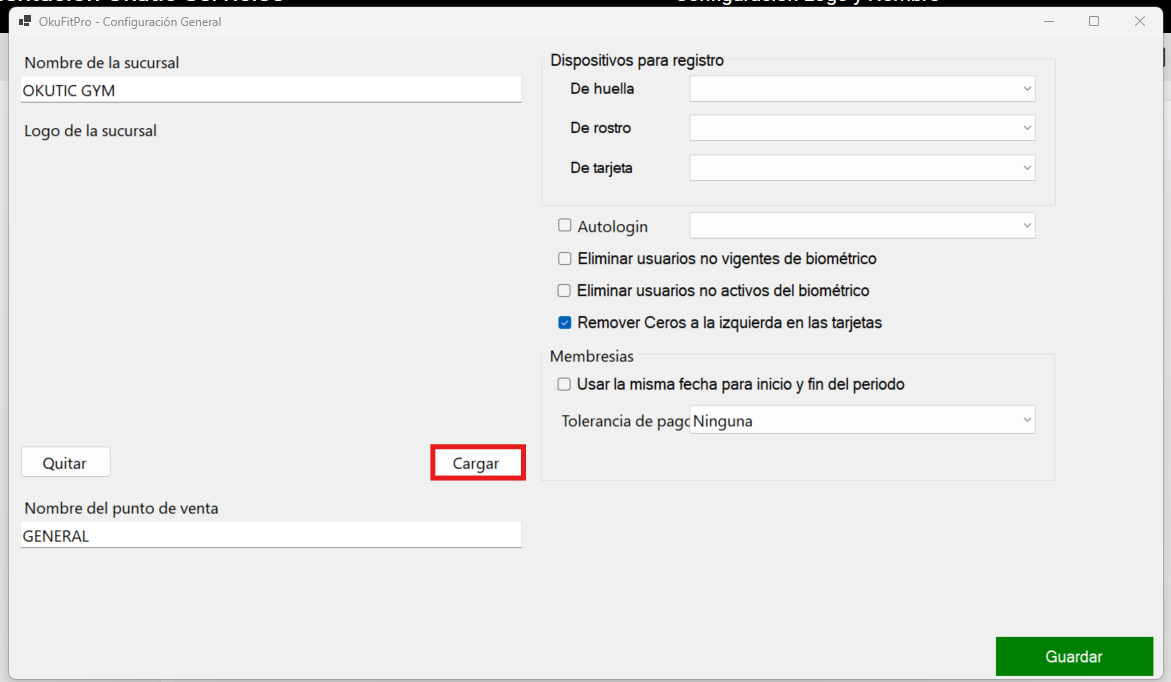Click the OkuFitPro app icon in title bar
This screenshot has height=682, width=1171.
25,21
